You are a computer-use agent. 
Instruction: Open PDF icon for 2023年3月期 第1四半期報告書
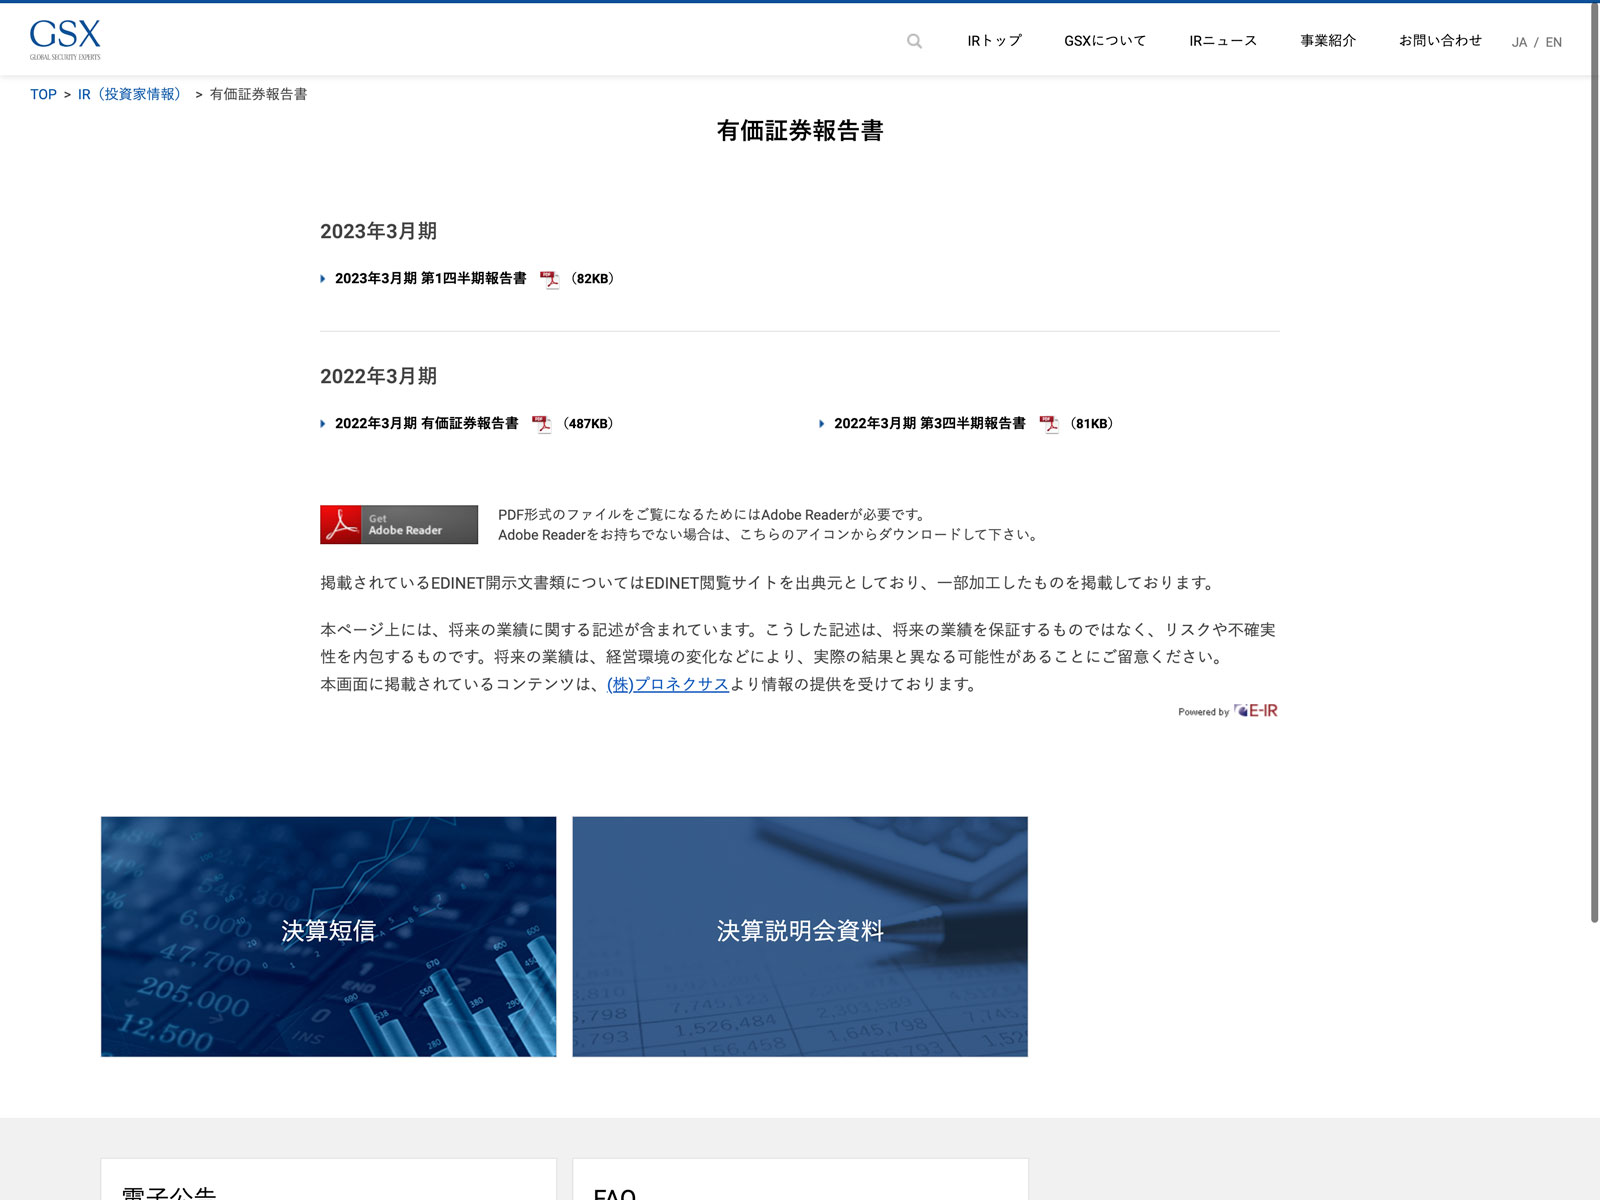pos(549,279)
